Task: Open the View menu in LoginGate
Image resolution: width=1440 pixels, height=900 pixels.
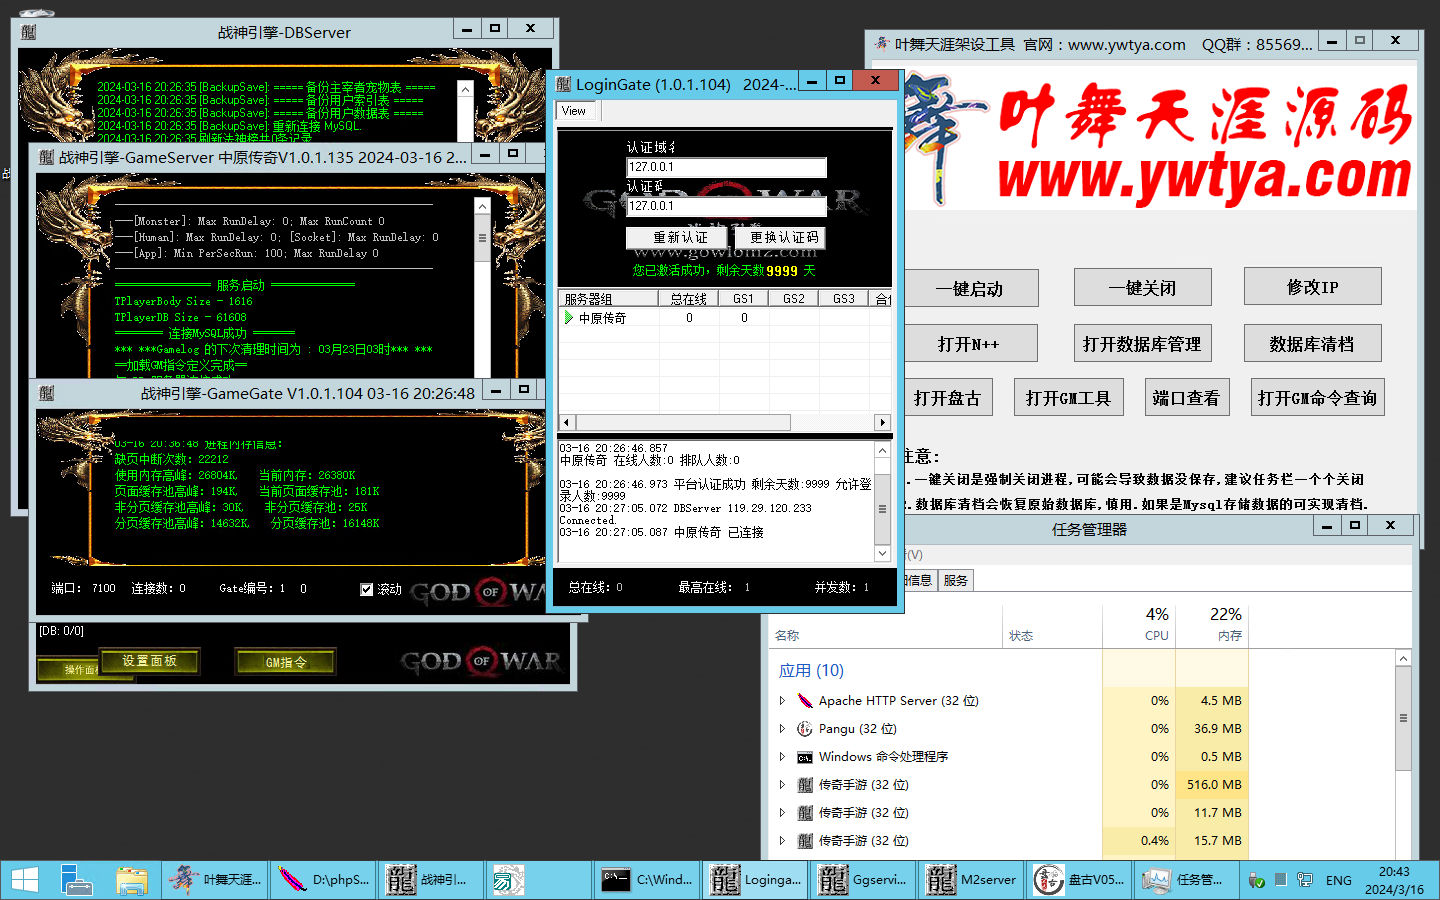Action: pyautogui.click(x=574, y=111)
